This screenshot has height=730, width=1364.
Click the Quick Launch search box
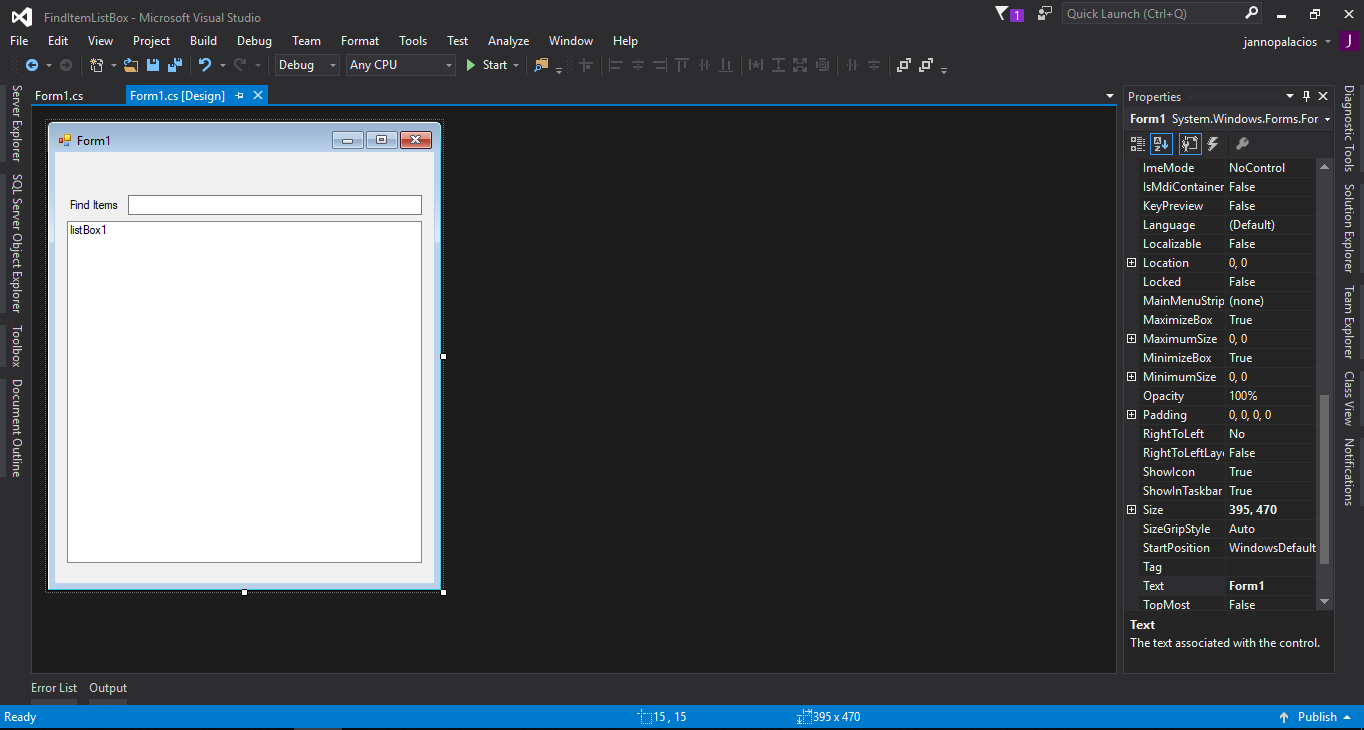[1152, 14]
